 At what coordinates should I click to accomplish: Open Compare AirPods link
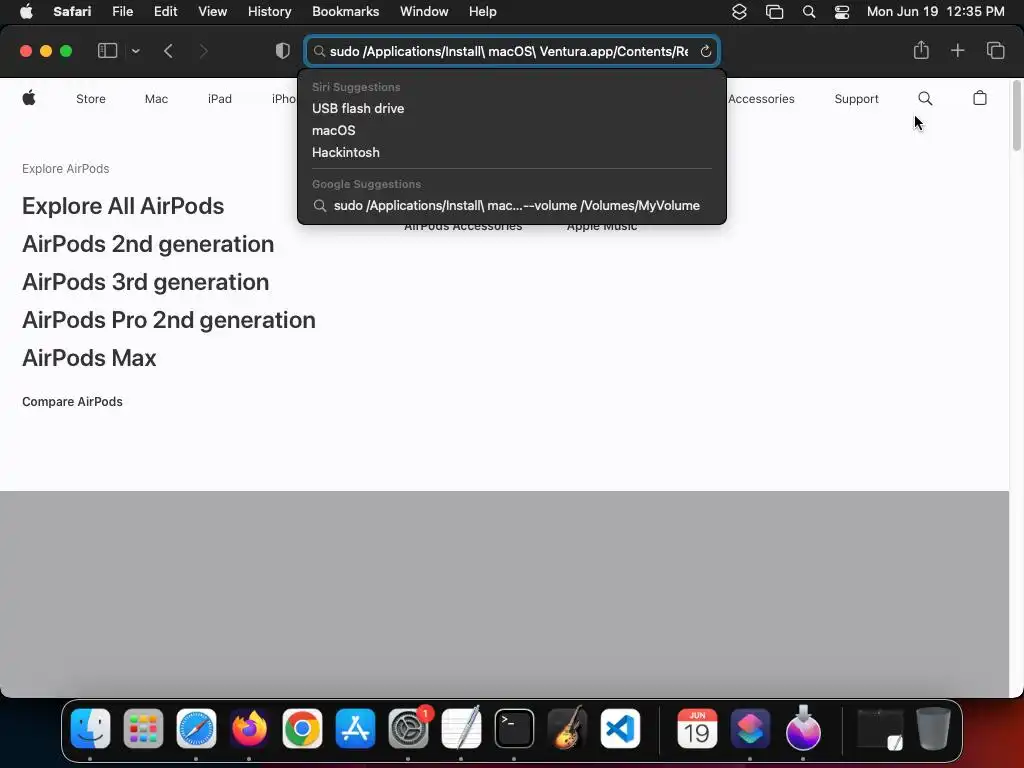[72, 402]
